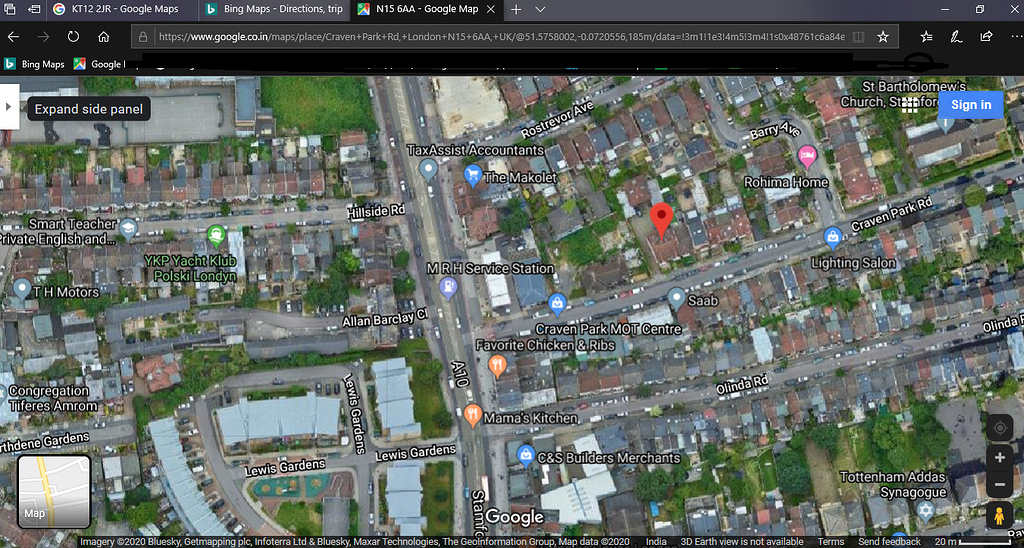Open the favorites hub icon
The image size is (1024, 548).
926,37
